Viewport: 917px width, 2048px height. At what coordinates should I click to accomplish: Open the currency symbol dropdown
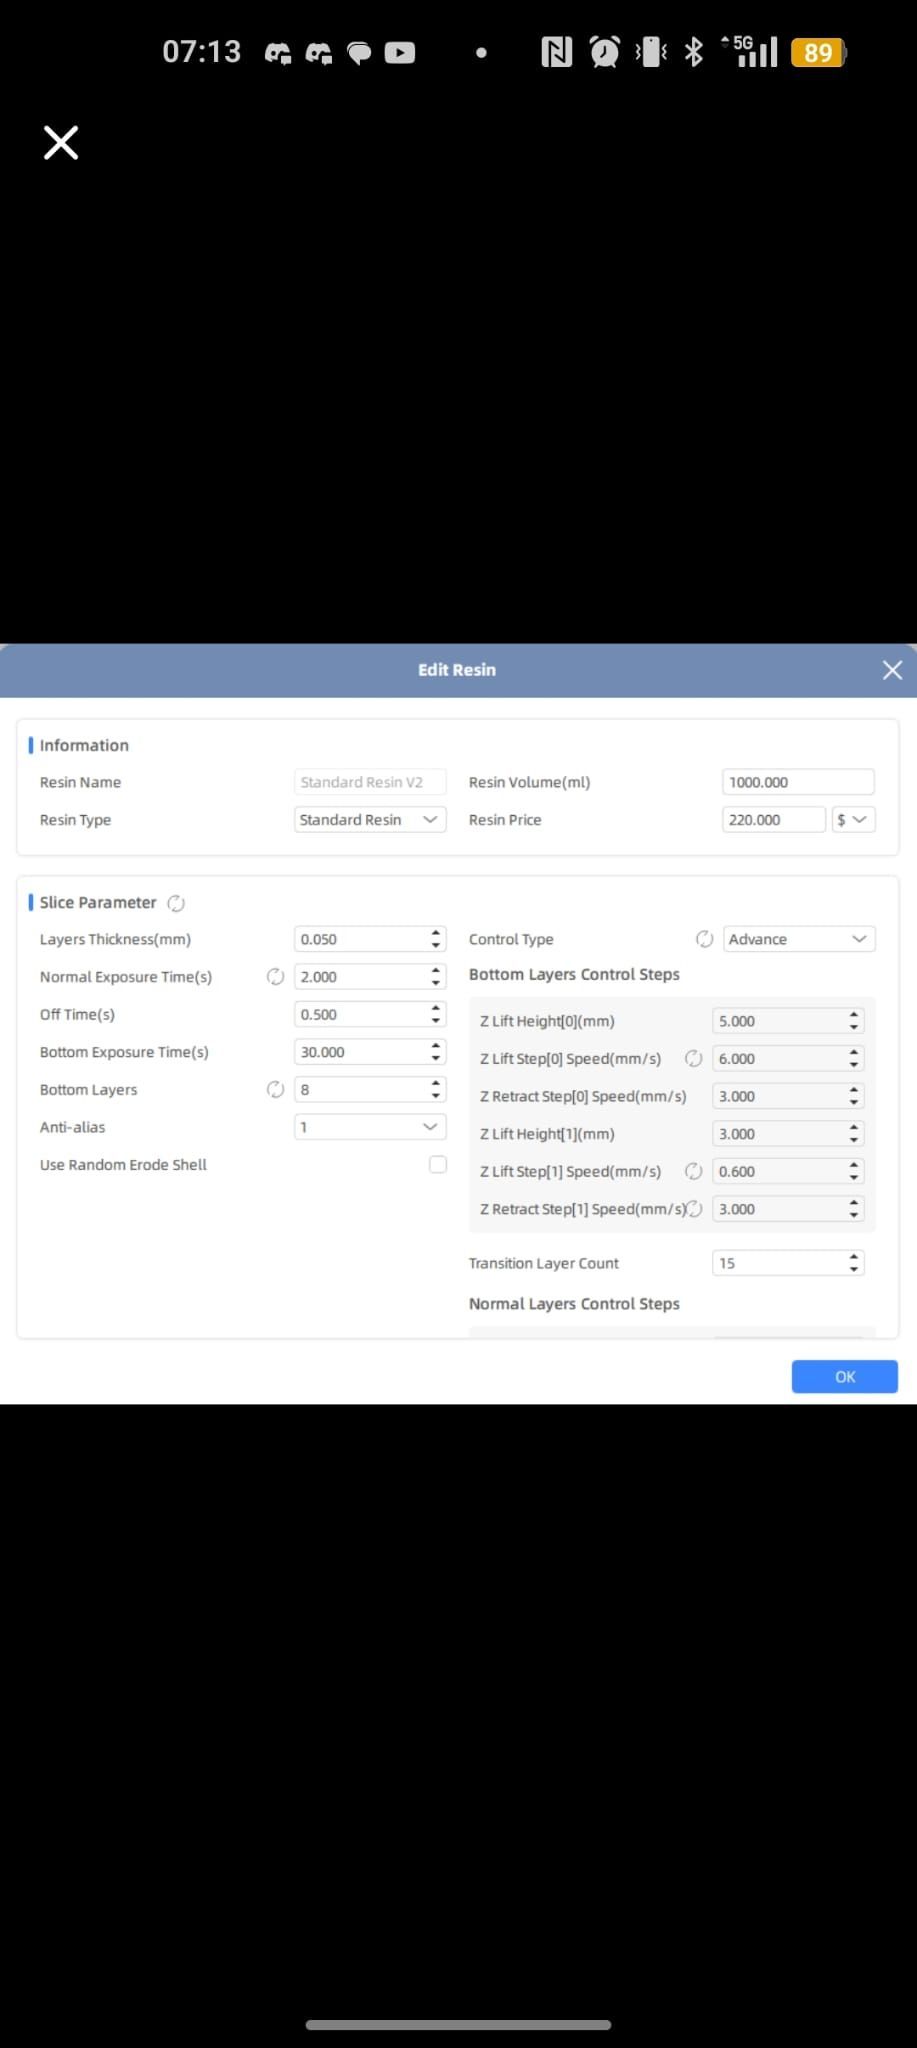[853, 819]
